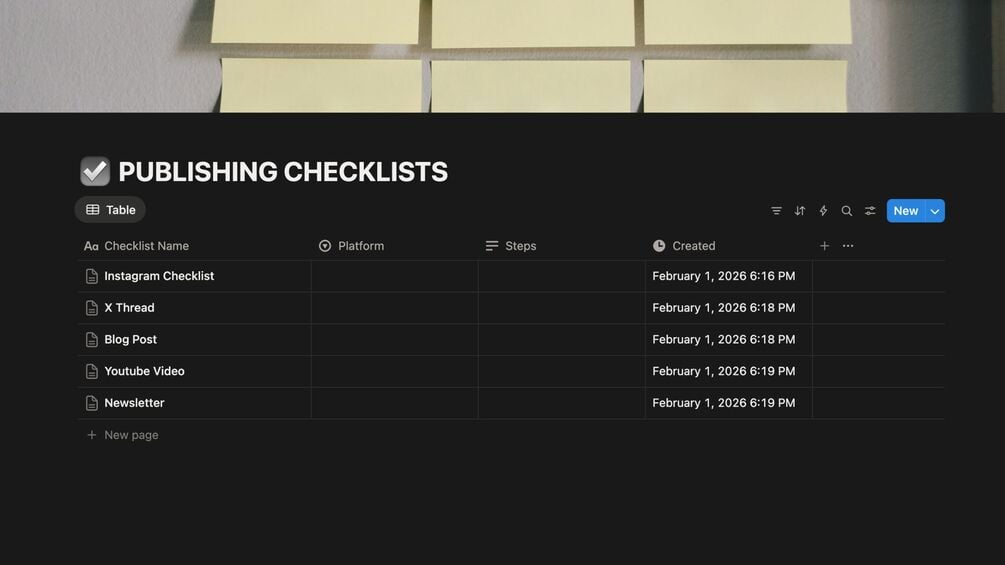Screen dimensions: 1005x565
Task: Open the Steps column header
Action: coord(520,246)
